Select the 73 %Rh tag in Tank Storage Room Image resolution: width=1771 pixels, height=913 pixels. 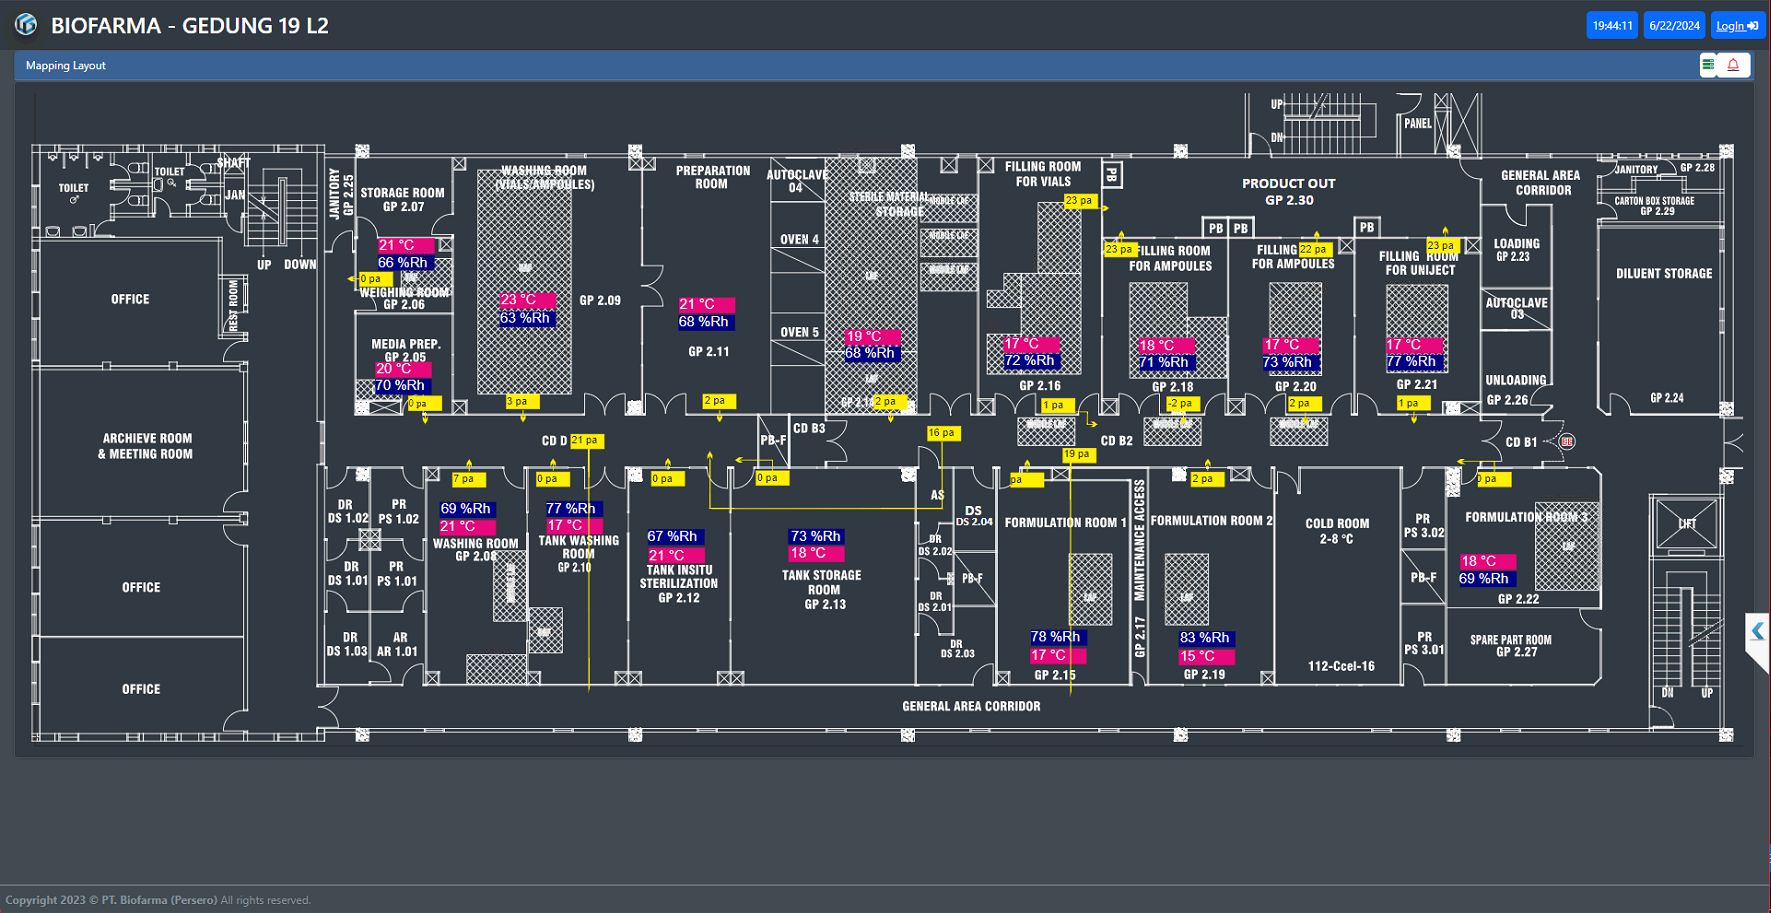coord(816,537)
